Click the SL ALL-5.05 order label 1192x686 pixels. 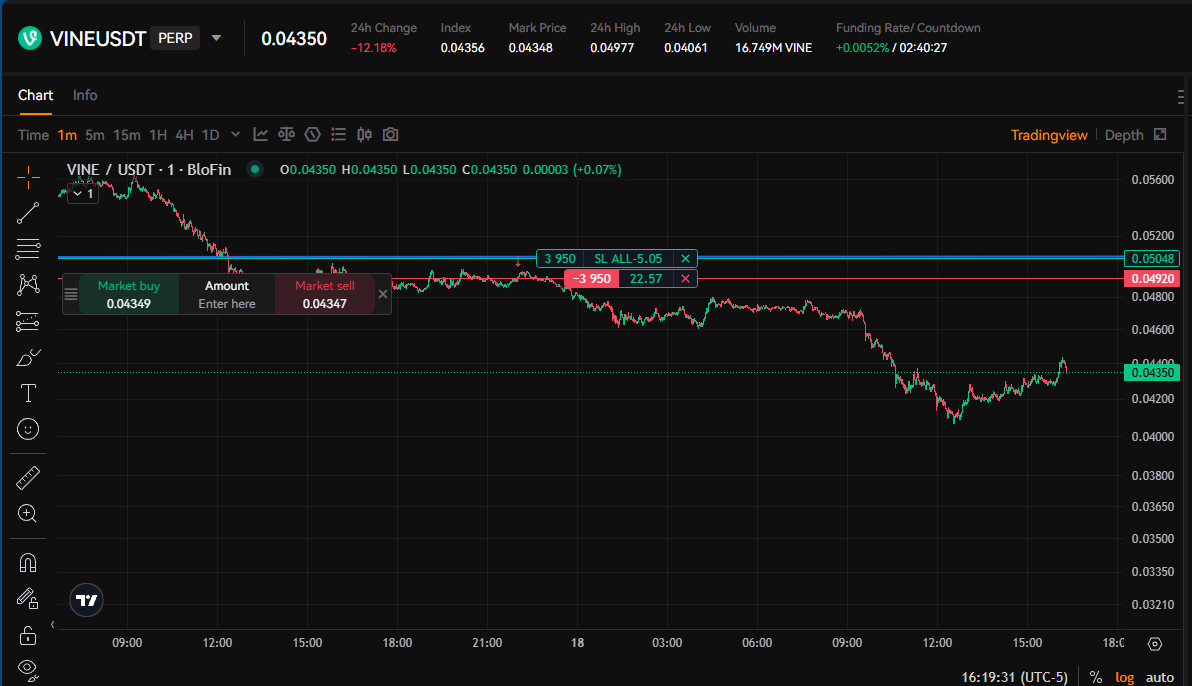pos(628,259)
